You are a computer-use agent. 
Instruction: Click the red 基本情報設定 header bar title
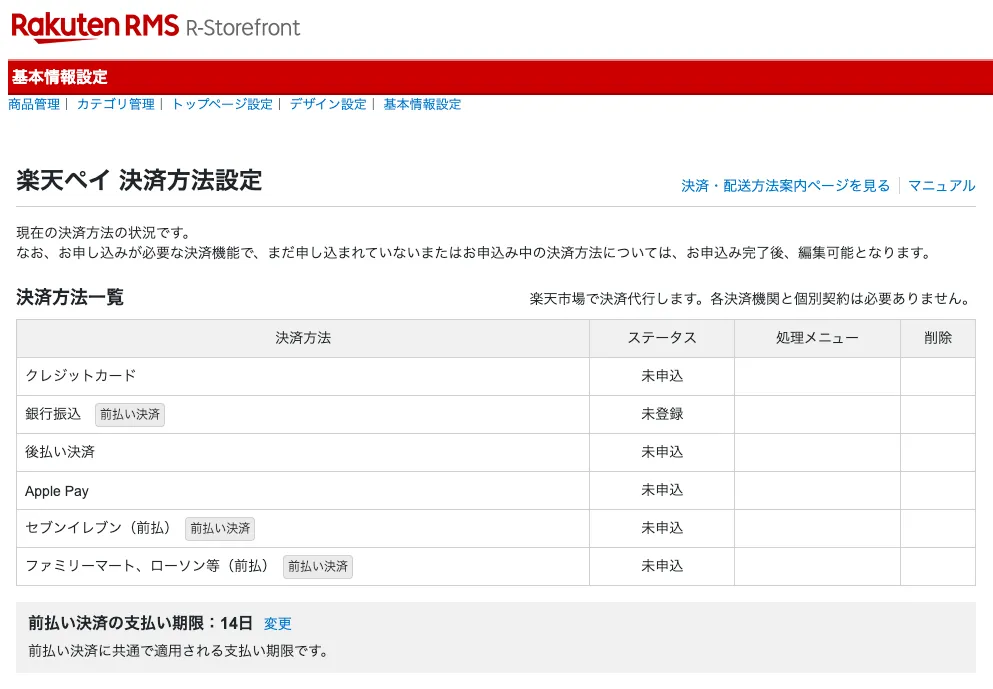[x=60, y=77]
